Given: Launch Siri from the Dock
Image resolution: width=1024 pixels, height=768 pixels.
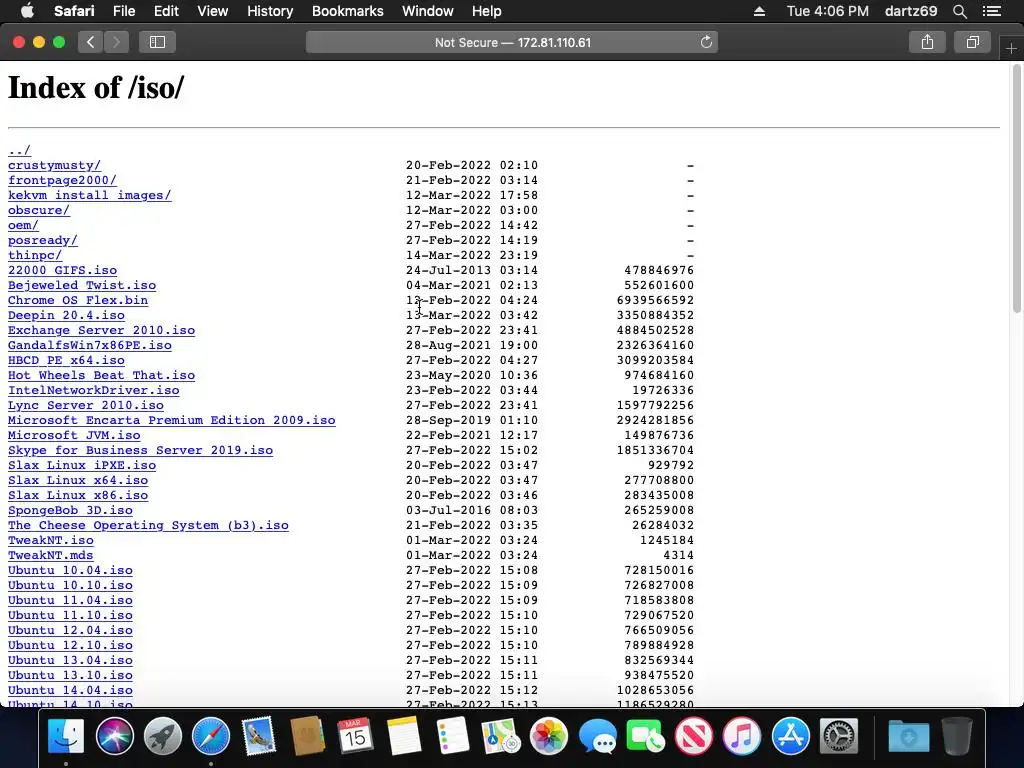Looking at the screenshot, I should pos(114,736).
